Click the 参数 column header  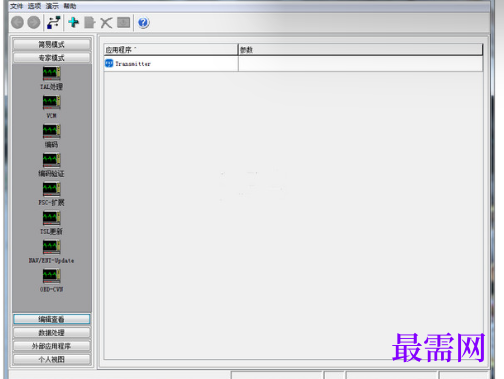tap(360, 50)
